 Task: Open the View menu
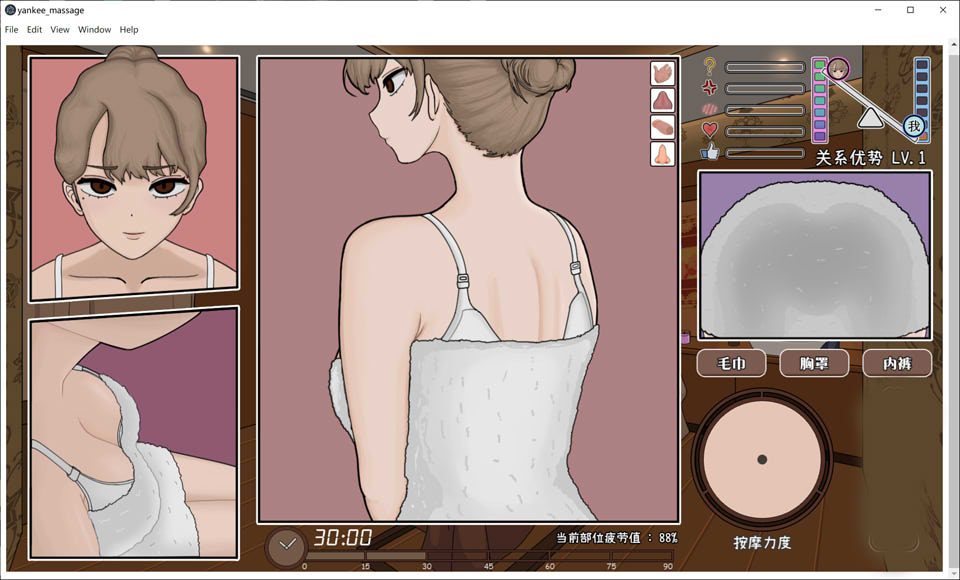click(59, 29)
